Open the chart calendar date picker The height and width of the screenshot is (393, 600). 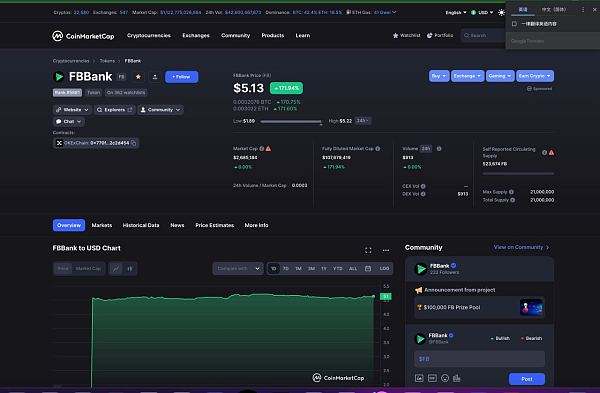pyautogui.click(x=368, y=269)
